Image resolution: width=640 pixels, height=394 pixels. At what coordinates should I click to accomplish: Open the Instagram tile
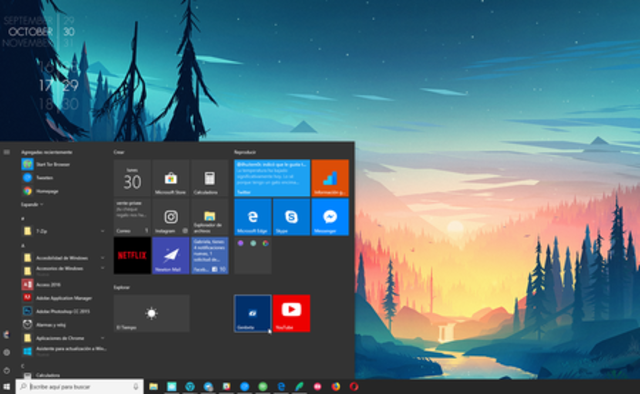[x=171, y=217]
